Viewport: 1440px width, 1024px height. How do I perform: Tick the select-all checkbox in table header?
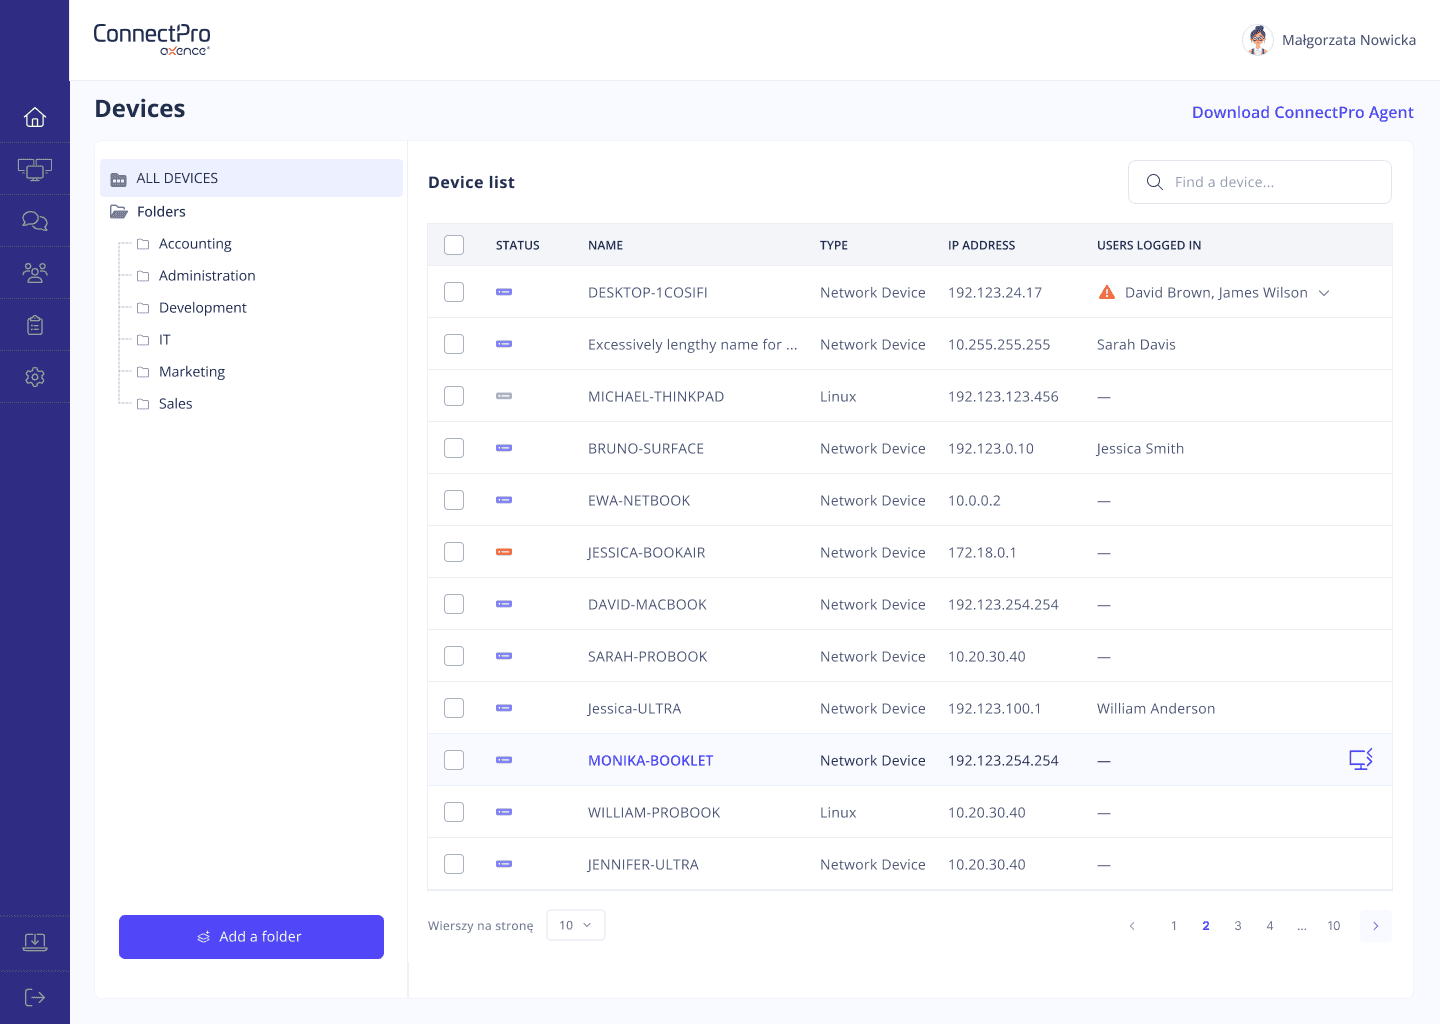pos(454,245)
